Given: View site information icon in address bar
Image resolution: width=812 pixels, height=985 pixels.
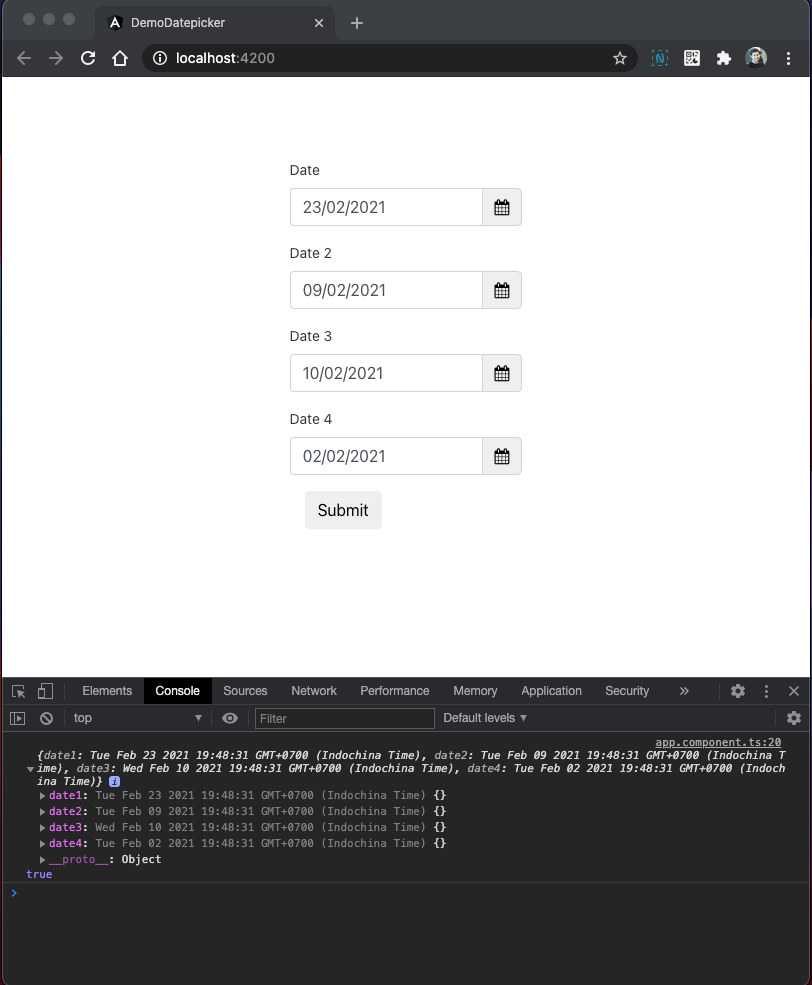Looking at the screenshot, I should pyautogui.click(x=160, y=58).
